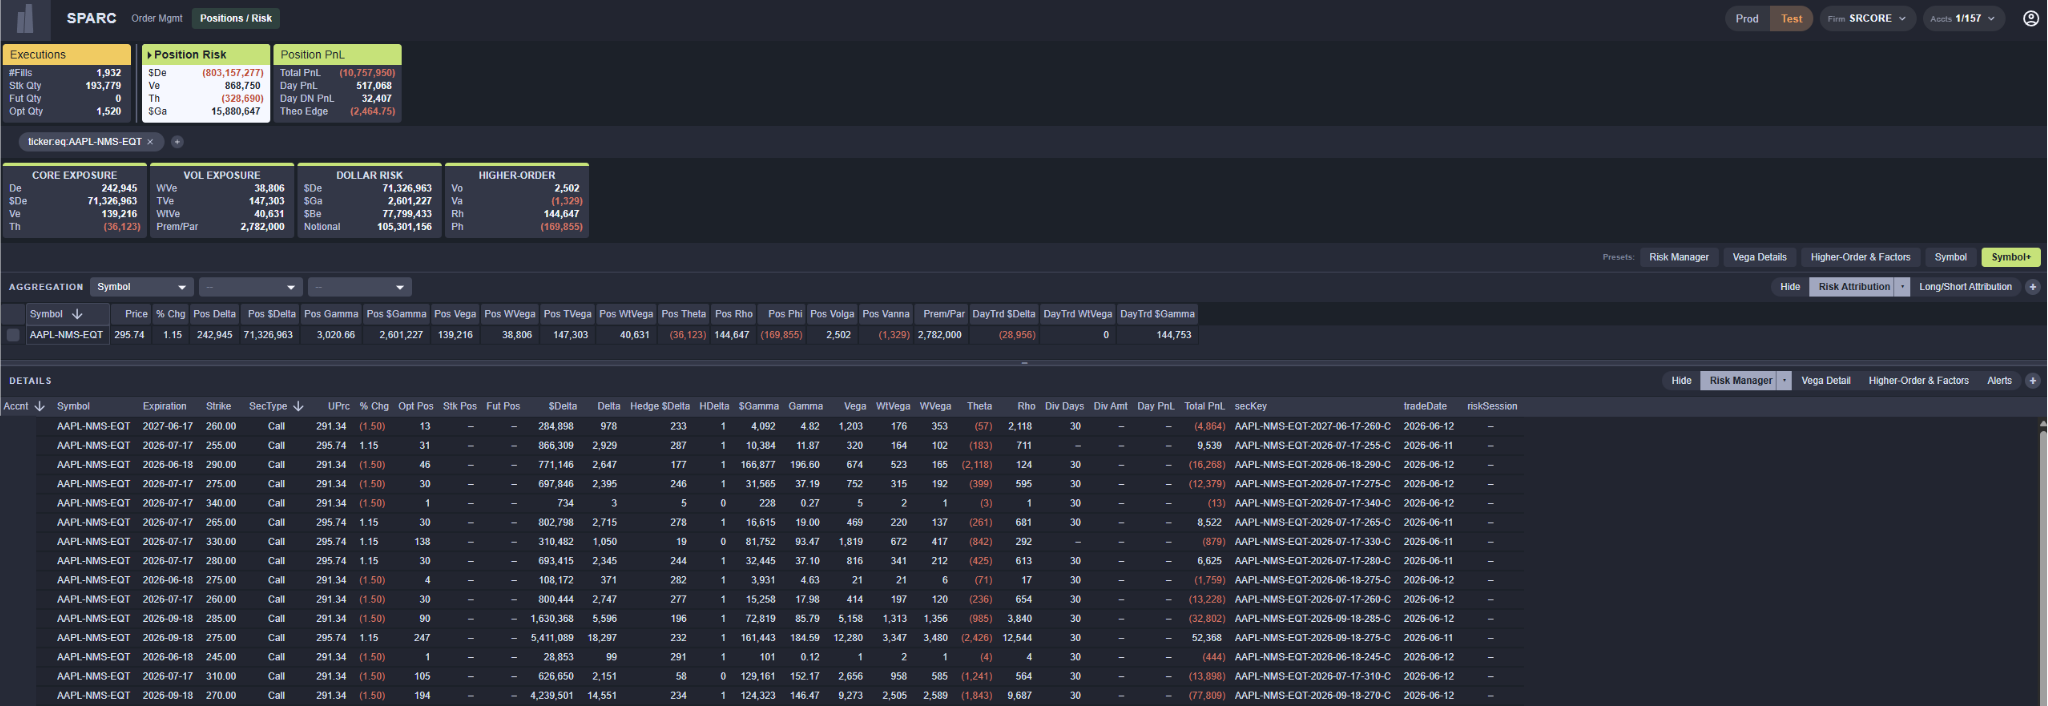This screenshot has height=706, width=2048.
Task: Click the CORE EXPOSURE panel header
Action: coord(74,175)
